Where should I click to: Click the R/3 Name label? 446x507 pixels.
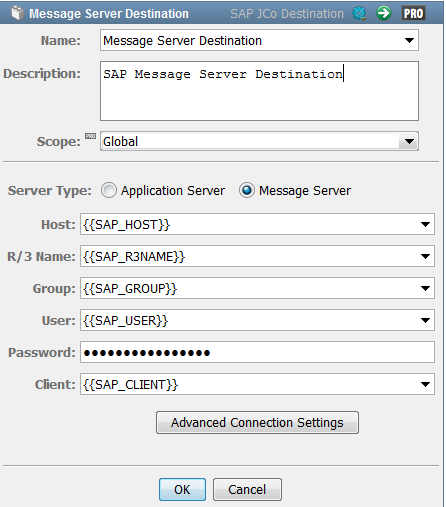(x=42, y=256)
